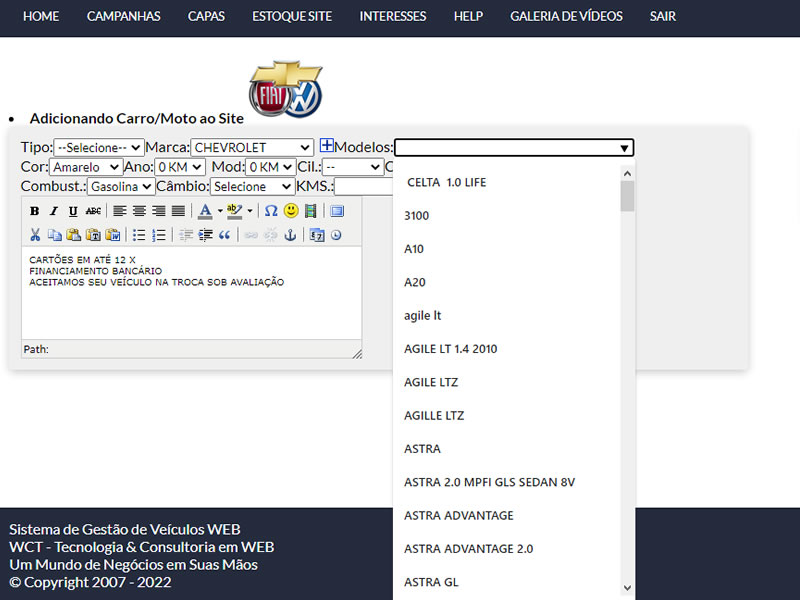Open highlight color picker arrow
This screenshot has width=800, height=600.
249,211
